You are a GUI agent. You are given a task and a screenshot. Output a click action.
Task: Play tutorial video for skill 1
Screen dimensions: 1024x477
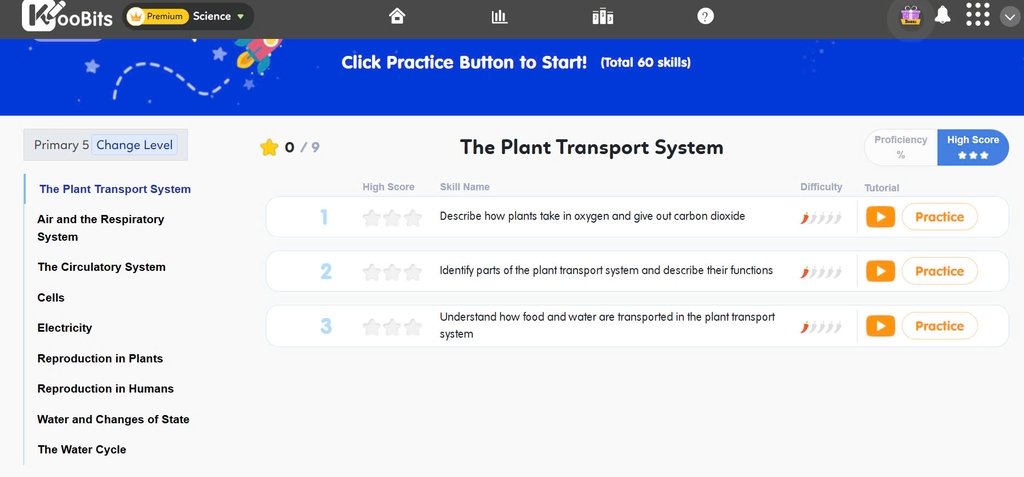tap(880, 217)
